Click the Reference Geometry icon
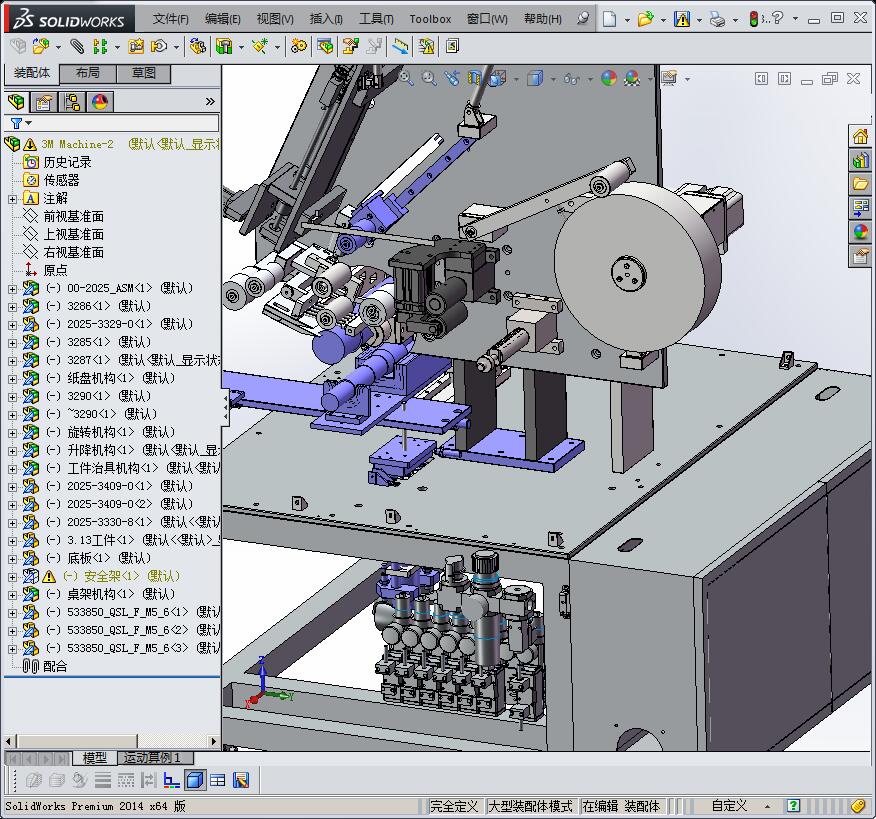The image size is (876, 819). pos(260,46)
